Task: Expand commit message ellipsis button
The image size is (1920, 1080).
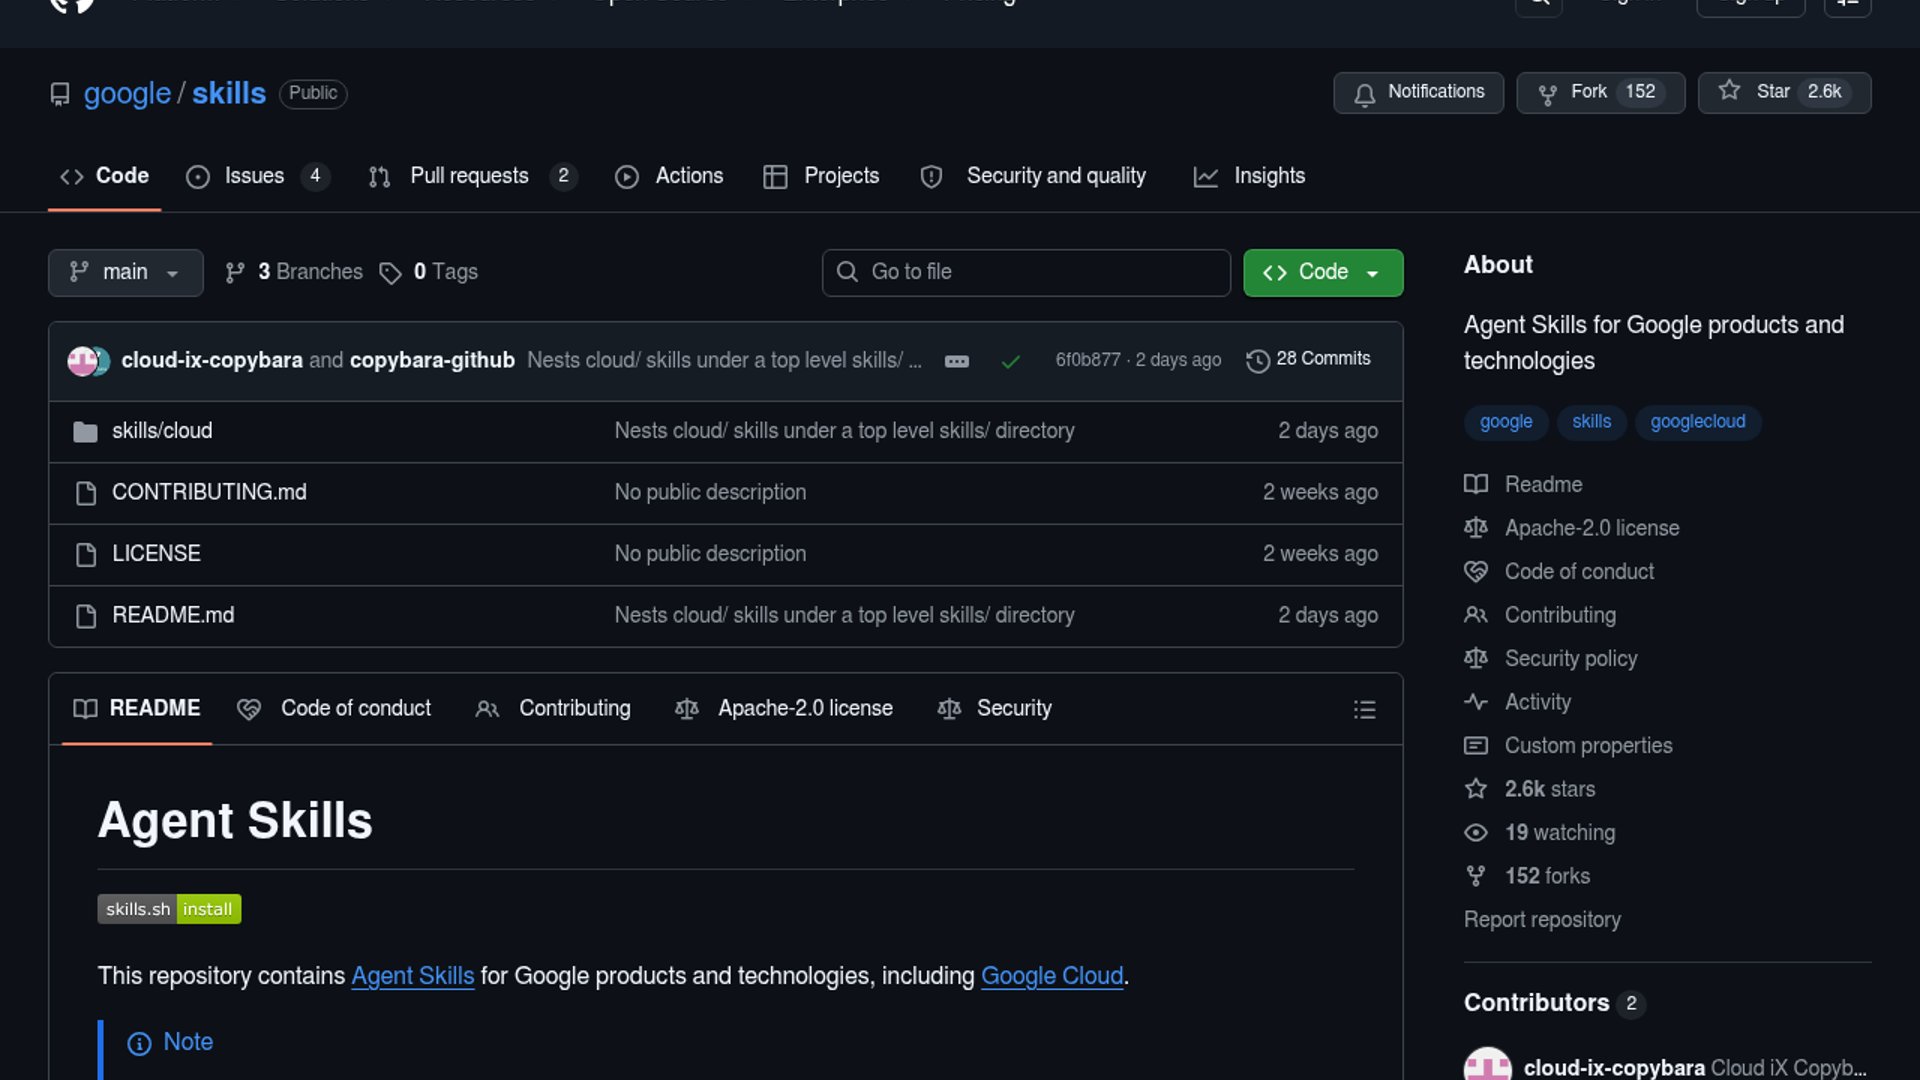Action: 956,361
